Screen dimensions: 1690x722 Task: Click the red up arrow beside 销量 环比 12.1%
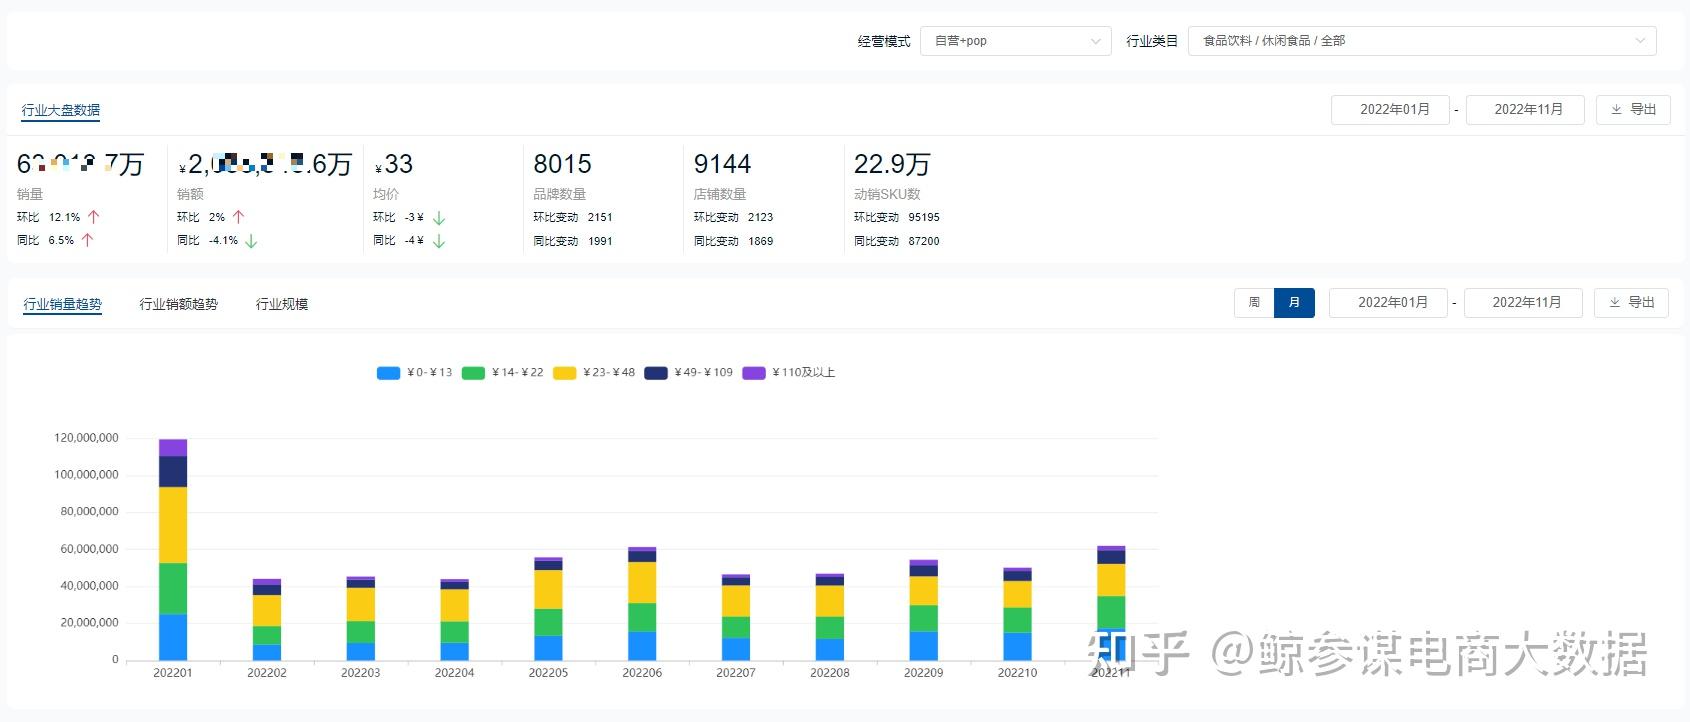tap(94, 217)
